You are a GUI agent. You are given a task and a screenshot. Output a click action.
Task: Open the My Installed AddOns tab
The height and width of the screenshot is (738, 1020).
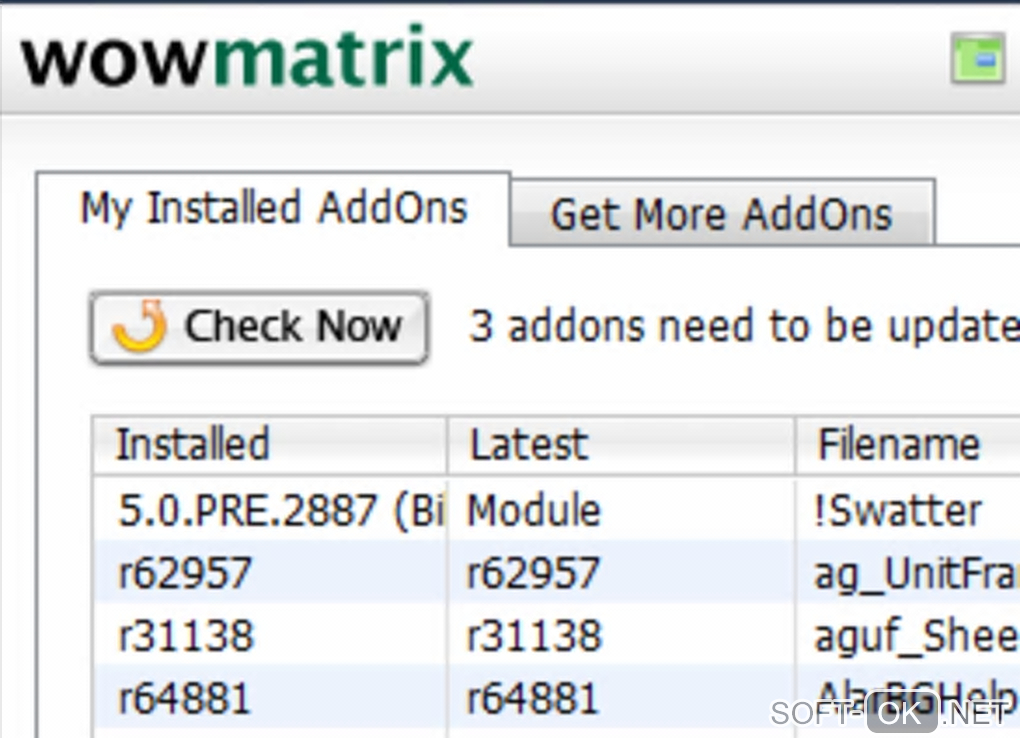(x=273, y=208)
